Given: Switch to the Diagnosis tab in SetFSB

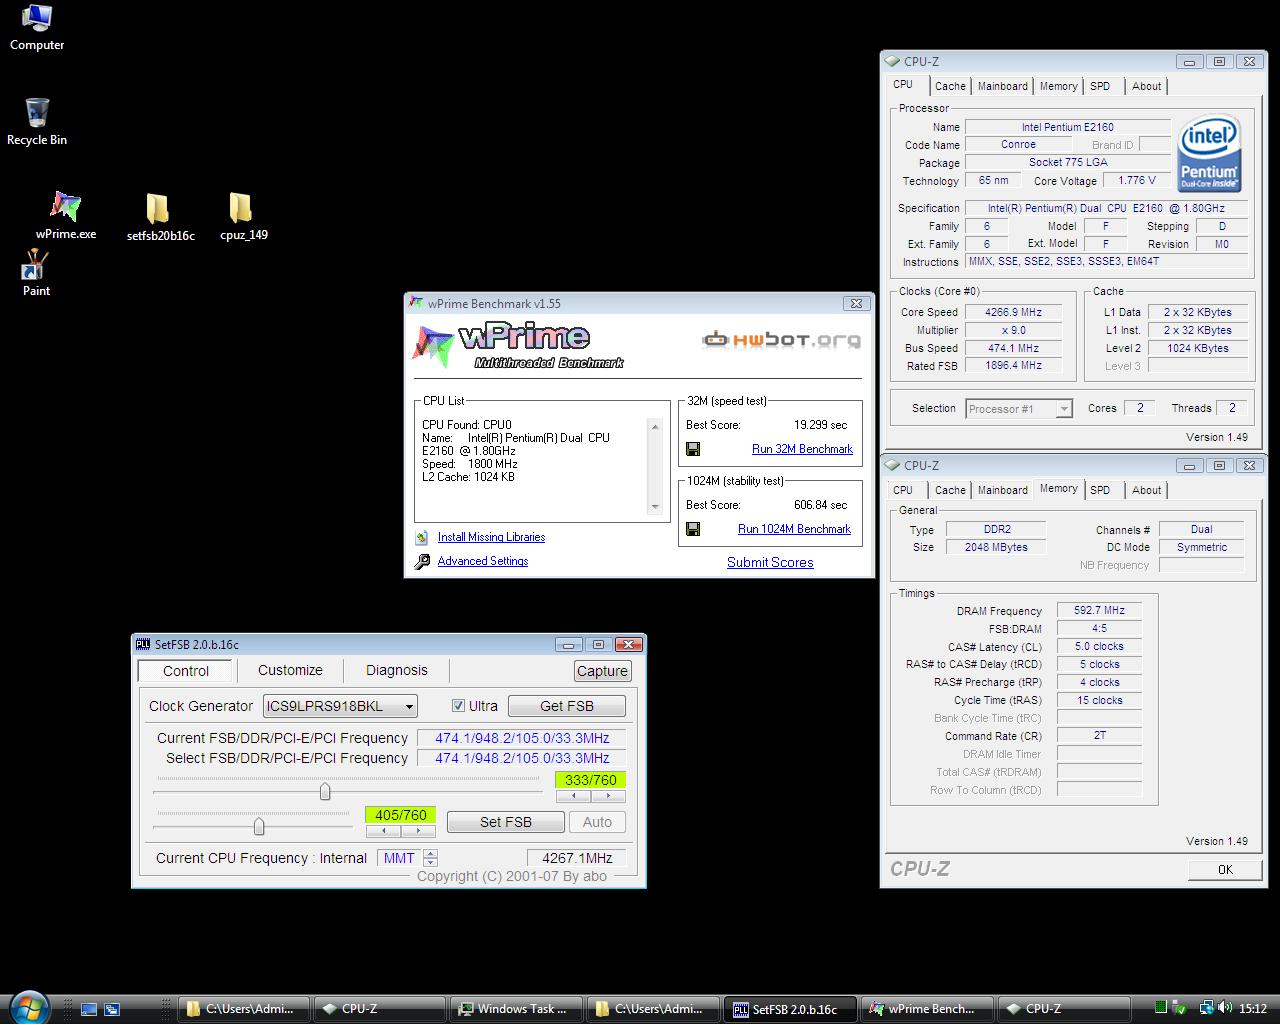Looking at the screenshot, I should click(x=396, y=670).
